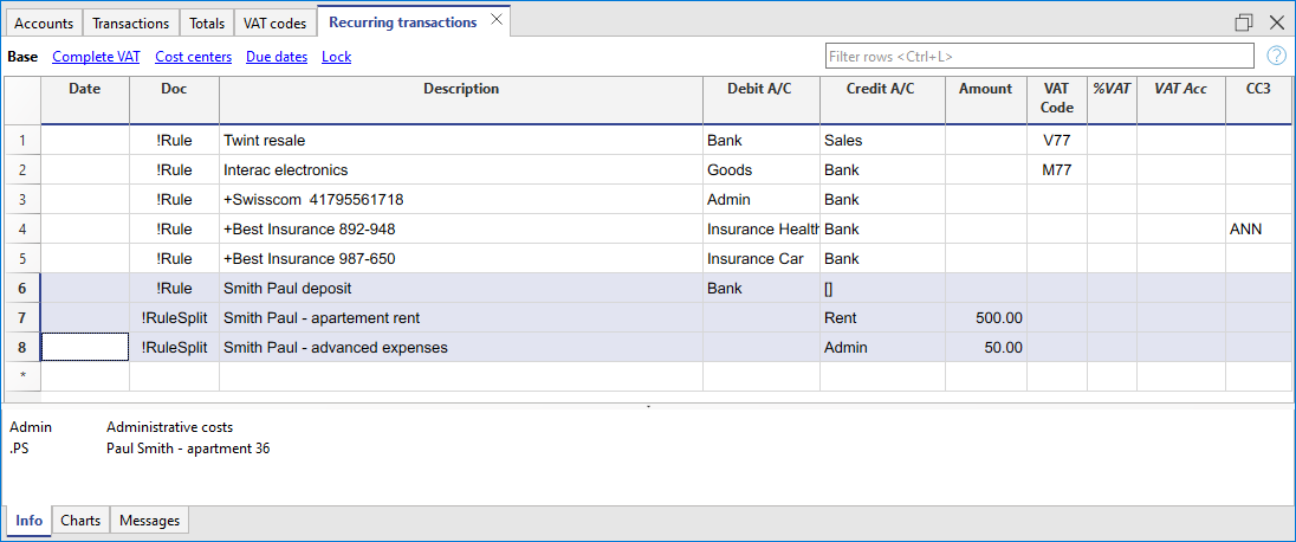Screen dimensions: 1296x542
Task: Show the Messages bottom tab
Action: [x=150, y=520]
